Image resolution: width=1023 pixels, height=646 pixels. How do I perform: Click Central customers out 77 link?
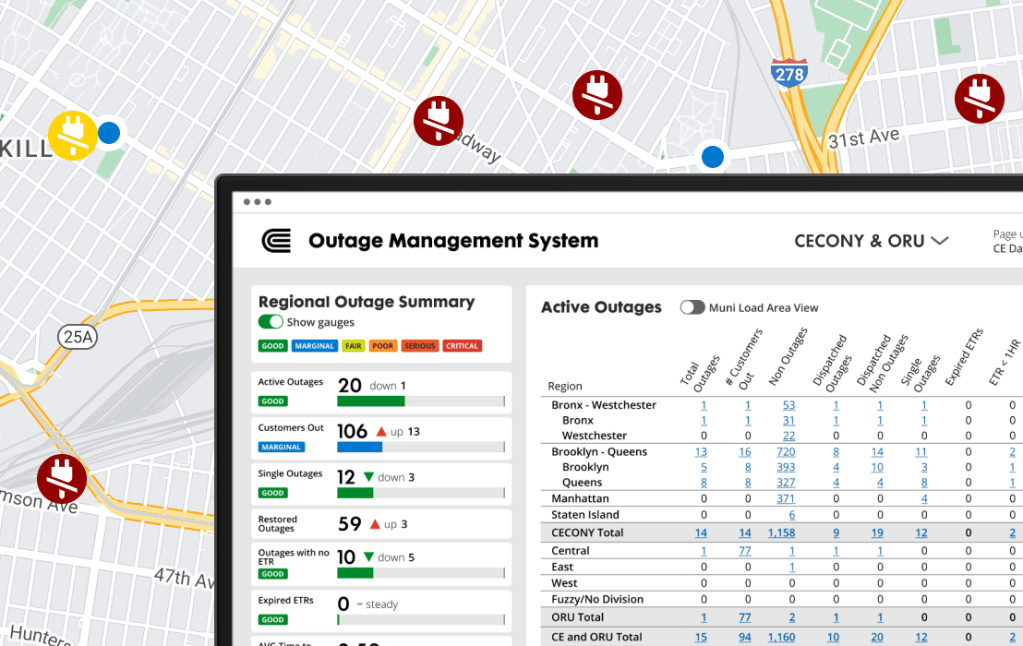tap(745, 551)
